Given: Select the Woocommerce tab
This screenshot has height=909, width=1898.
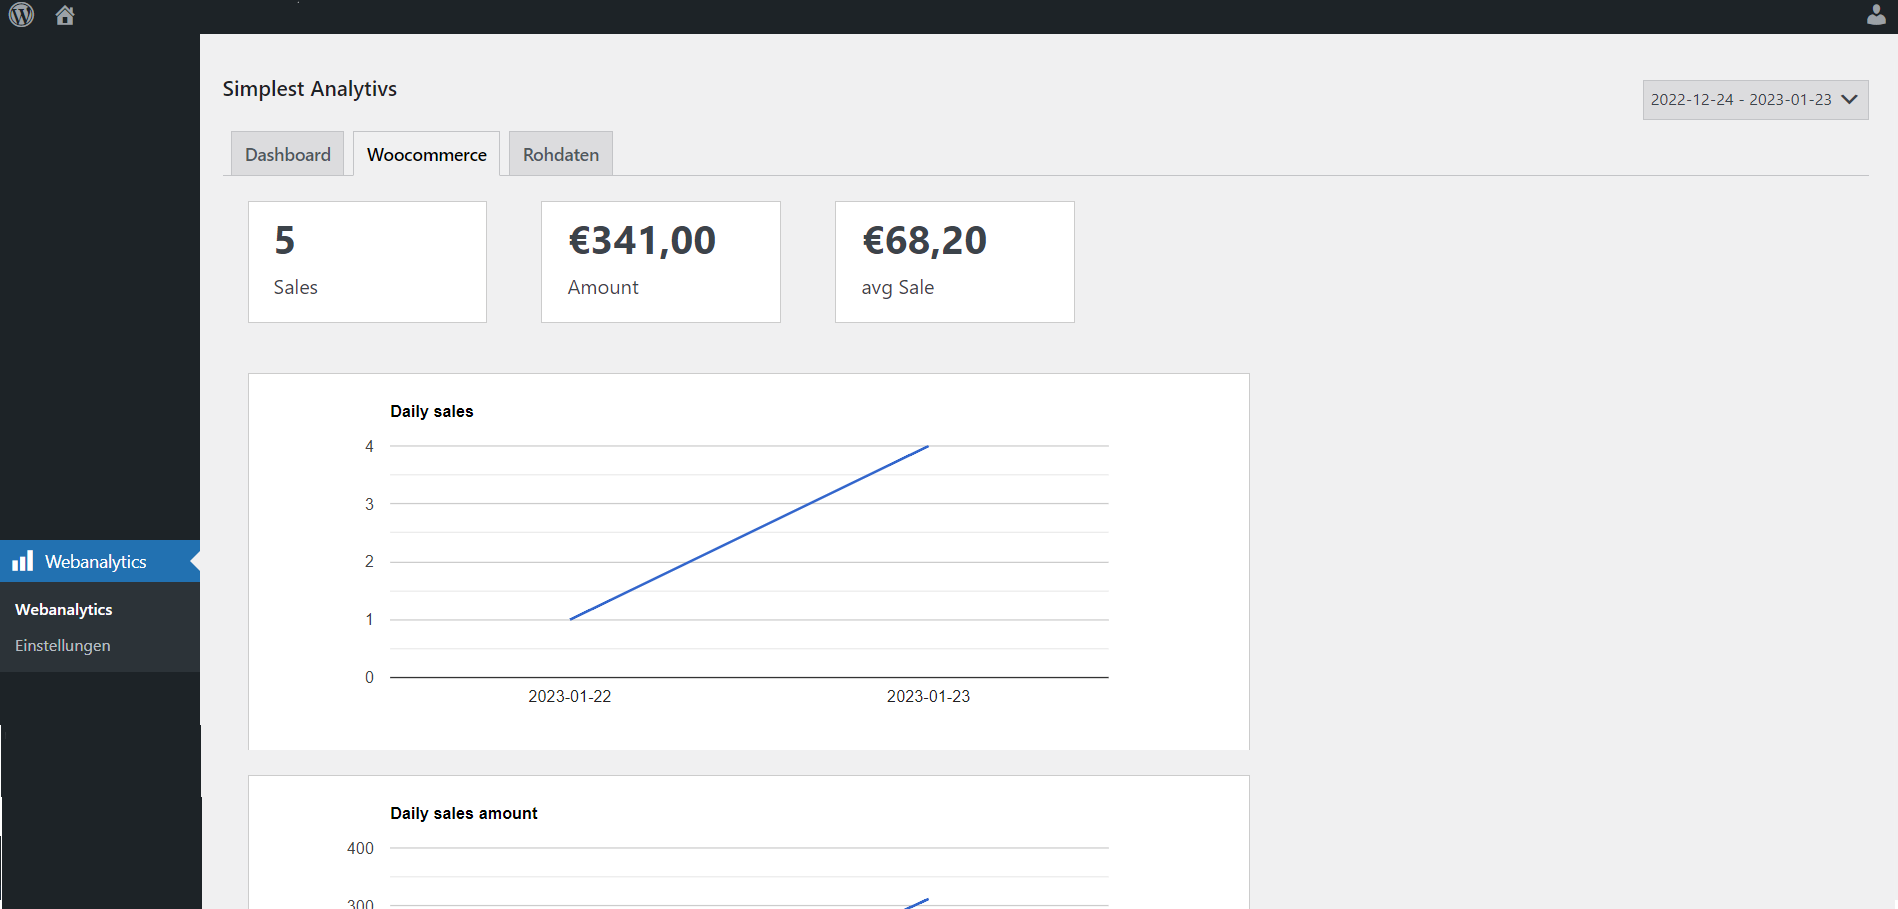Looking at the screenshot, I should pyautogui.click(x=426, y=154).
